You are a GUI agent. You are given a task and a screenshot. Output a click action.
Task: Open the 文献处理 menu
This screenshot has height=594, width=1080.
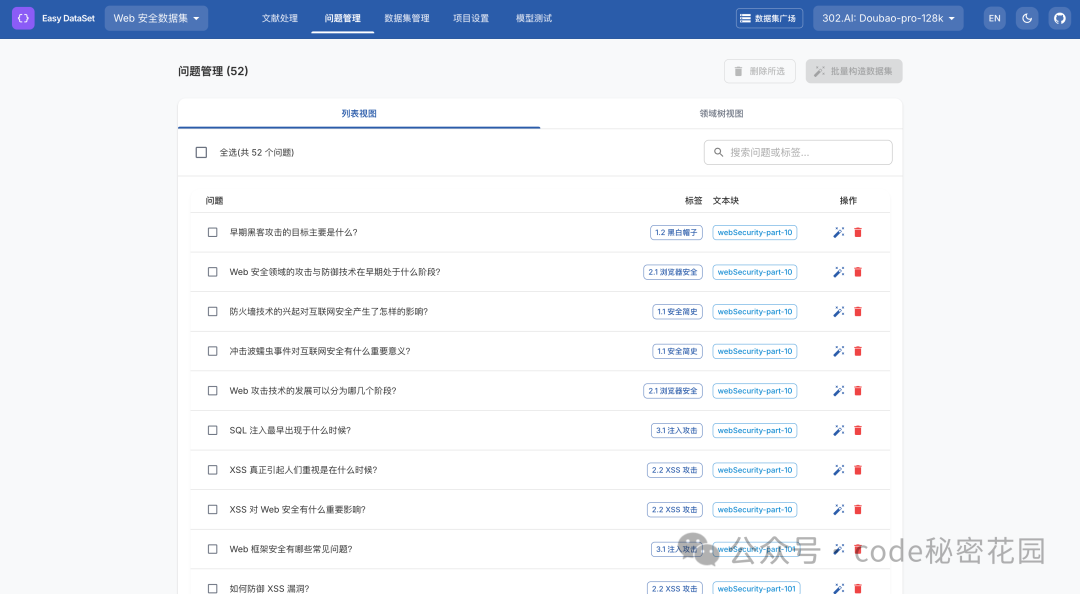coord(280,18)
